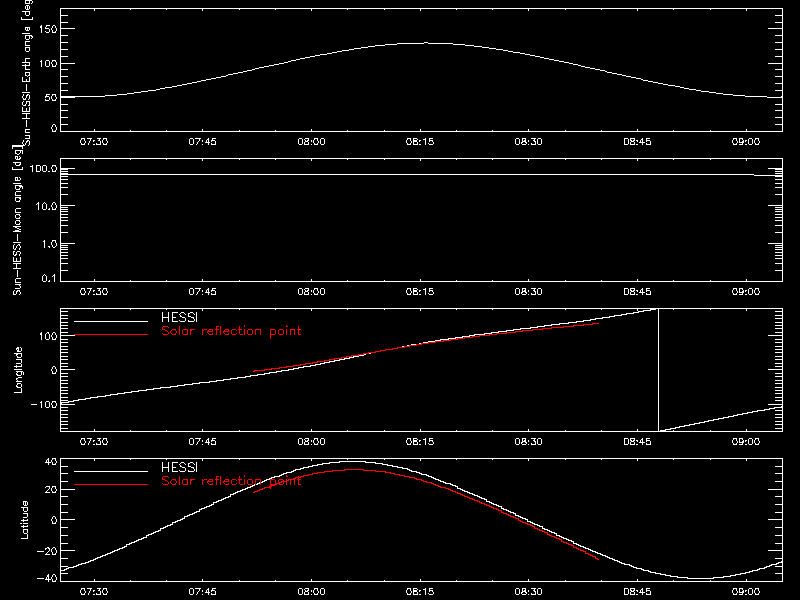Click red legend line sample in Latitude plot
The height and width of the screenshot is (600, 800).
(x=111, y=485)
